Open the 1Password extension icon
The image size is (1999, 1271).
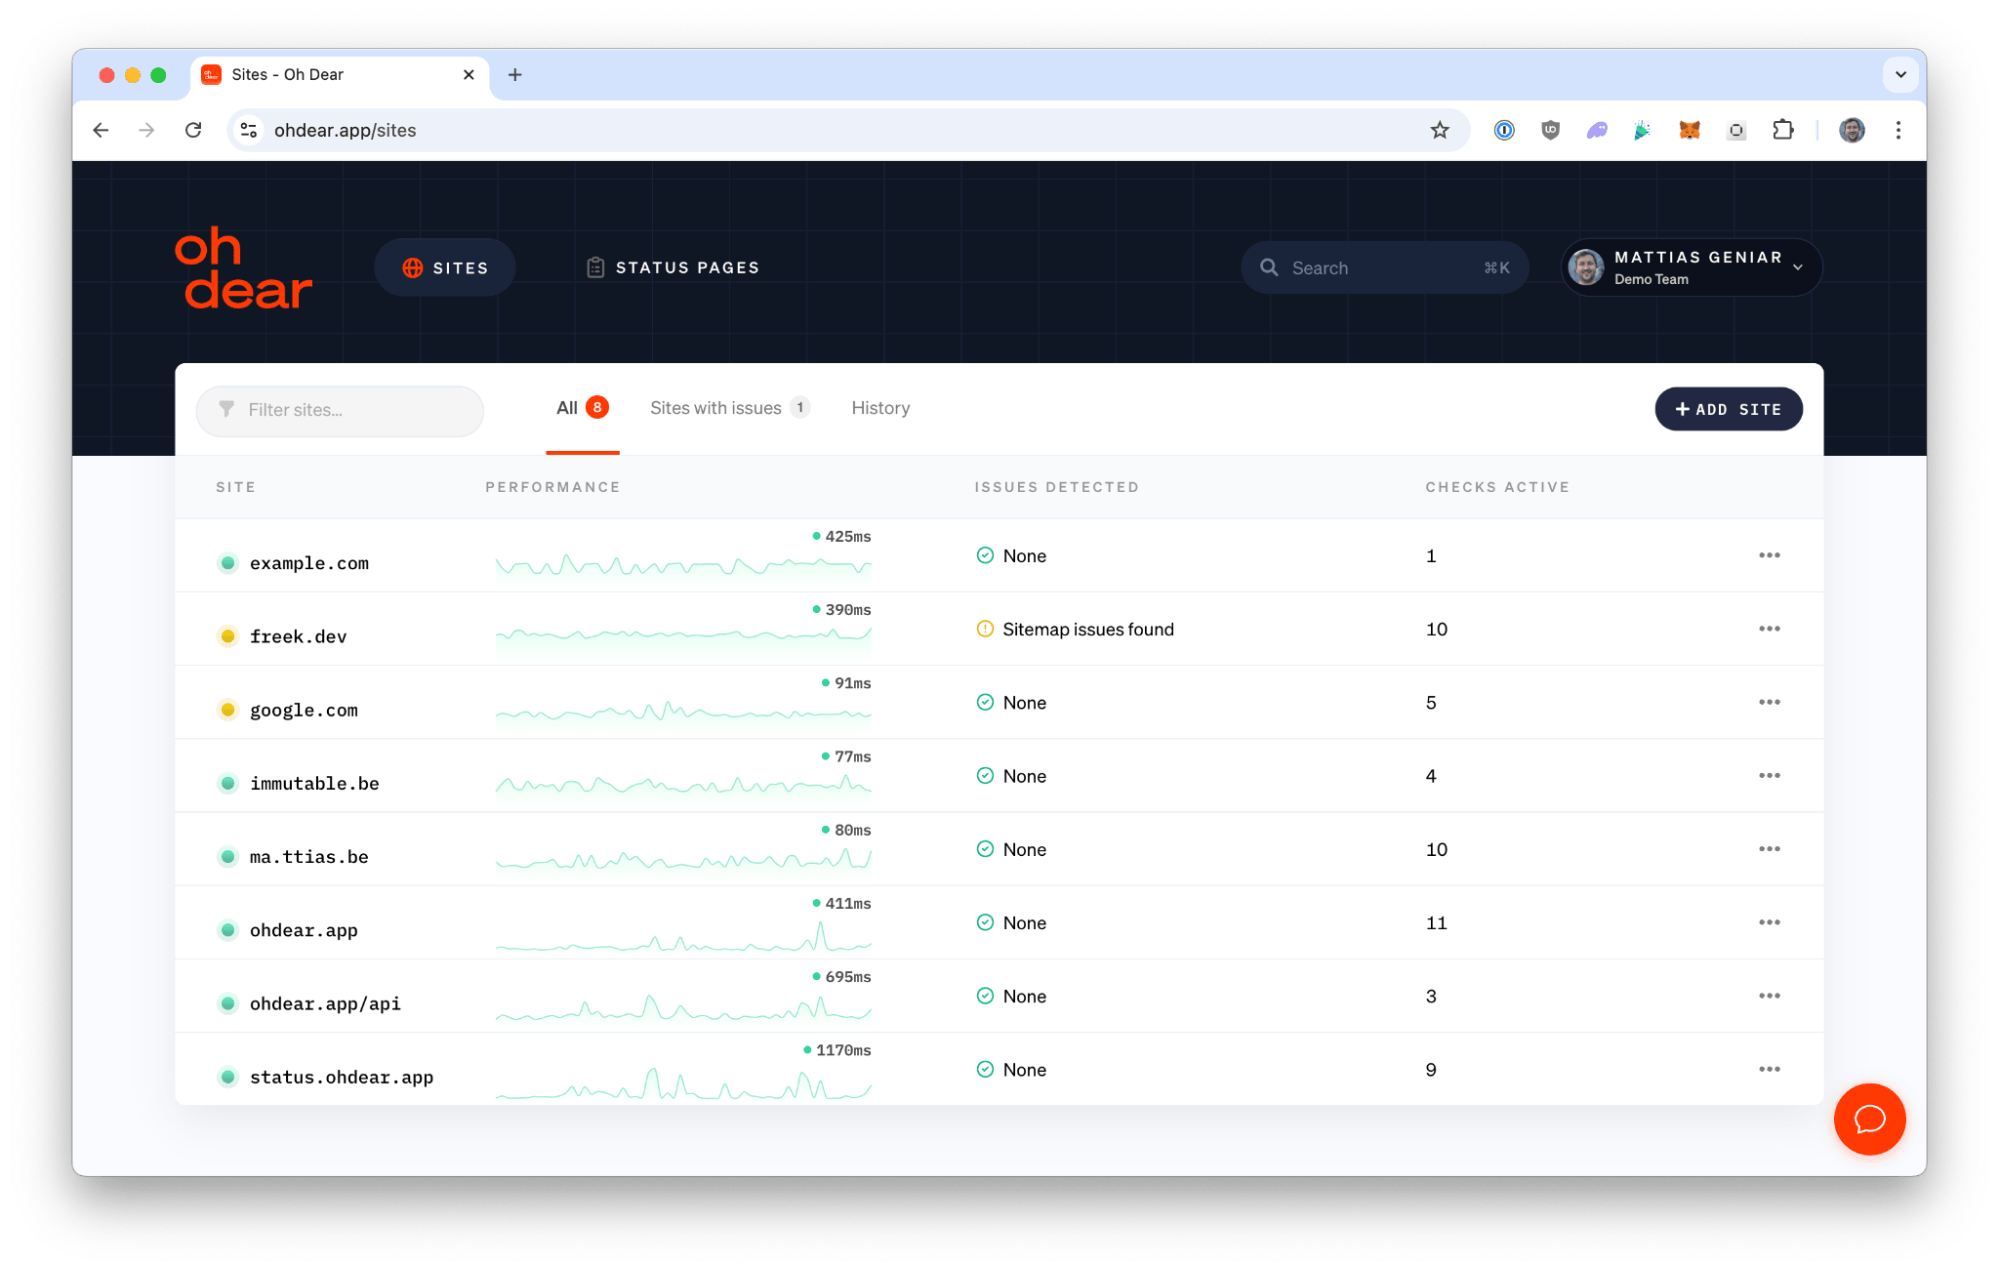point(1503,130)
